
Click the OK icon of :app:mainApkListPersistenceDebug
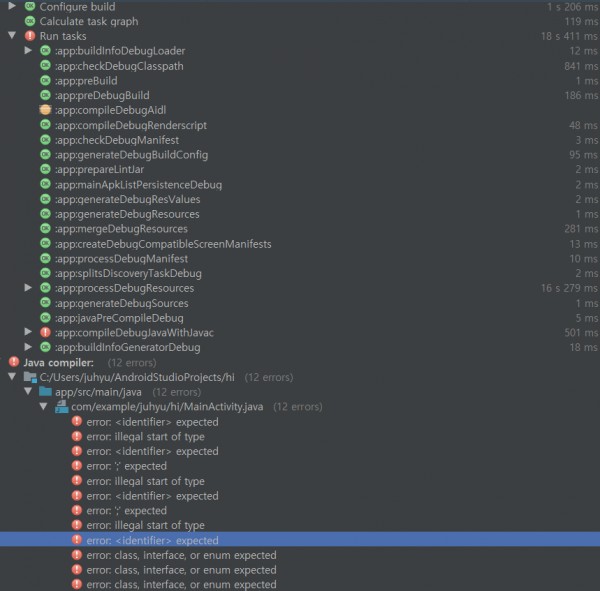tap(46, 184)
